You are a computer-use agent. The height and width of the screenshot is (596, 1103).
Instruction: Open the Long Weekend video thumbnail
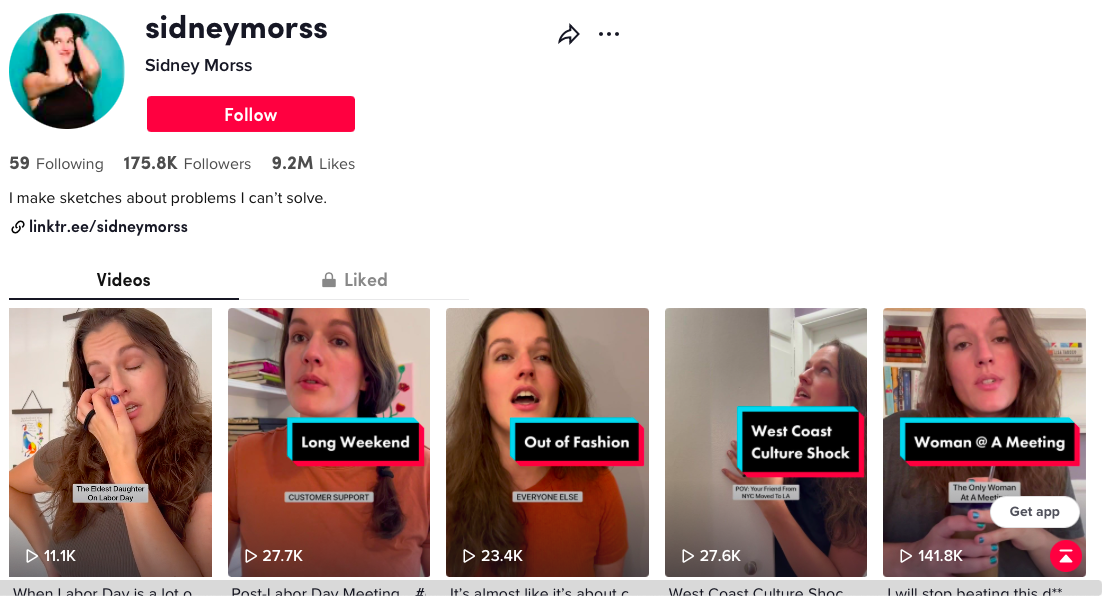(x=329, y=442)
